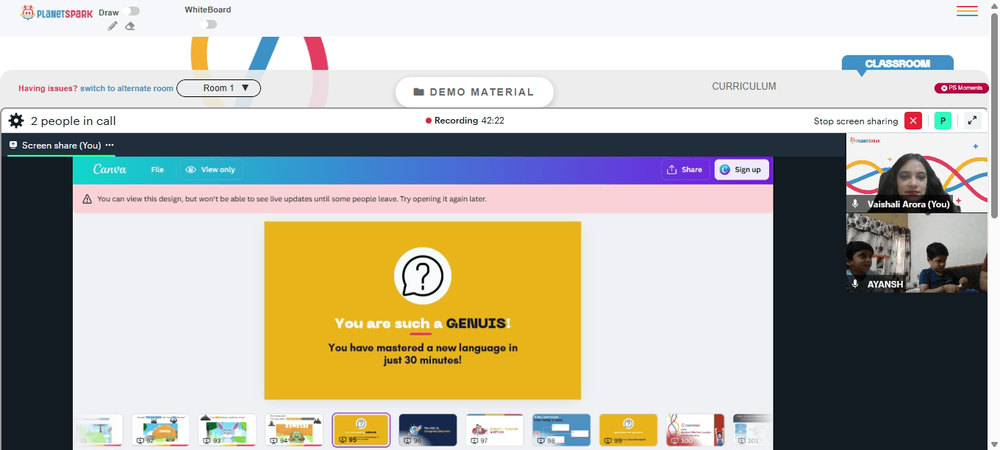Open the hamburger menu in top bar
The width and height of the screenshot is (1000, 450).
[967, 11]
